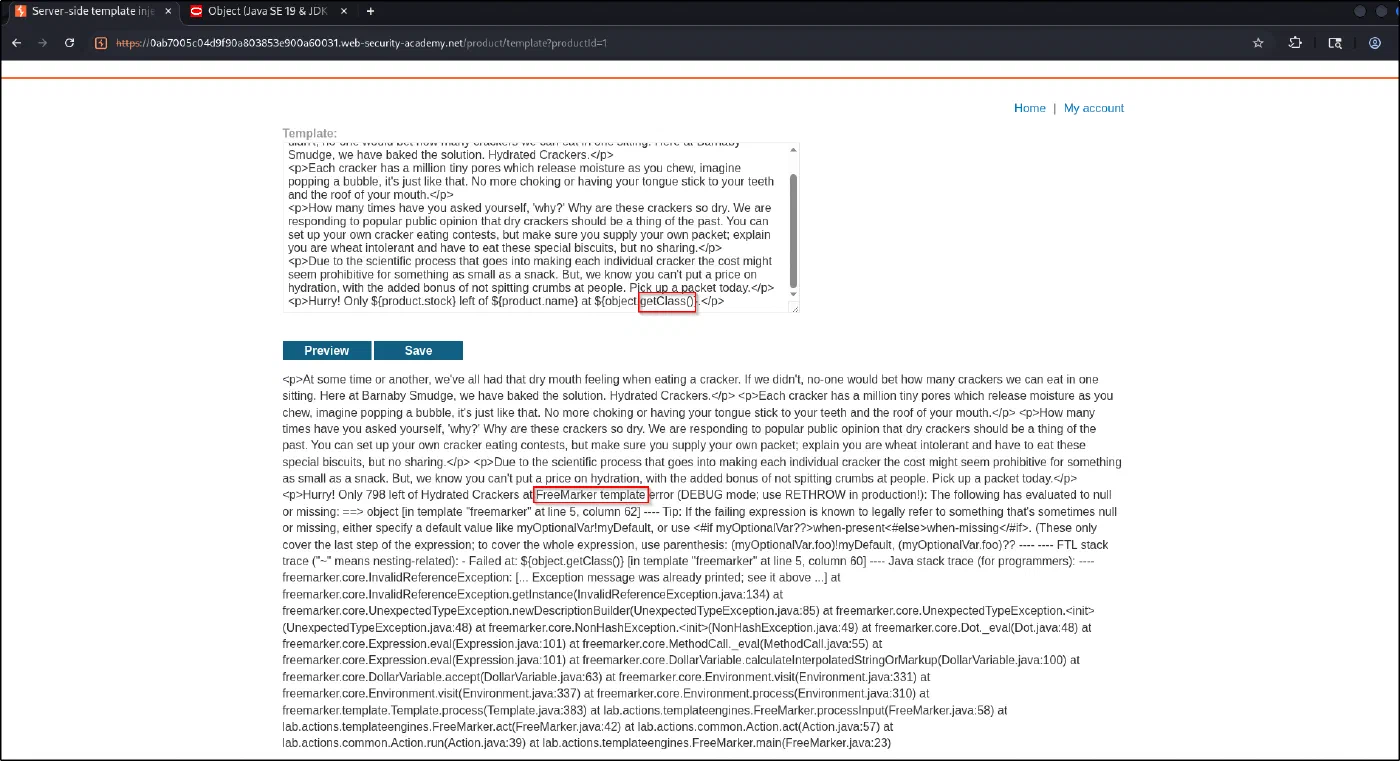The image size is (1400, 761).
Task: Open the browser extensions puzzle icon
Action: tap(1296, 43)
